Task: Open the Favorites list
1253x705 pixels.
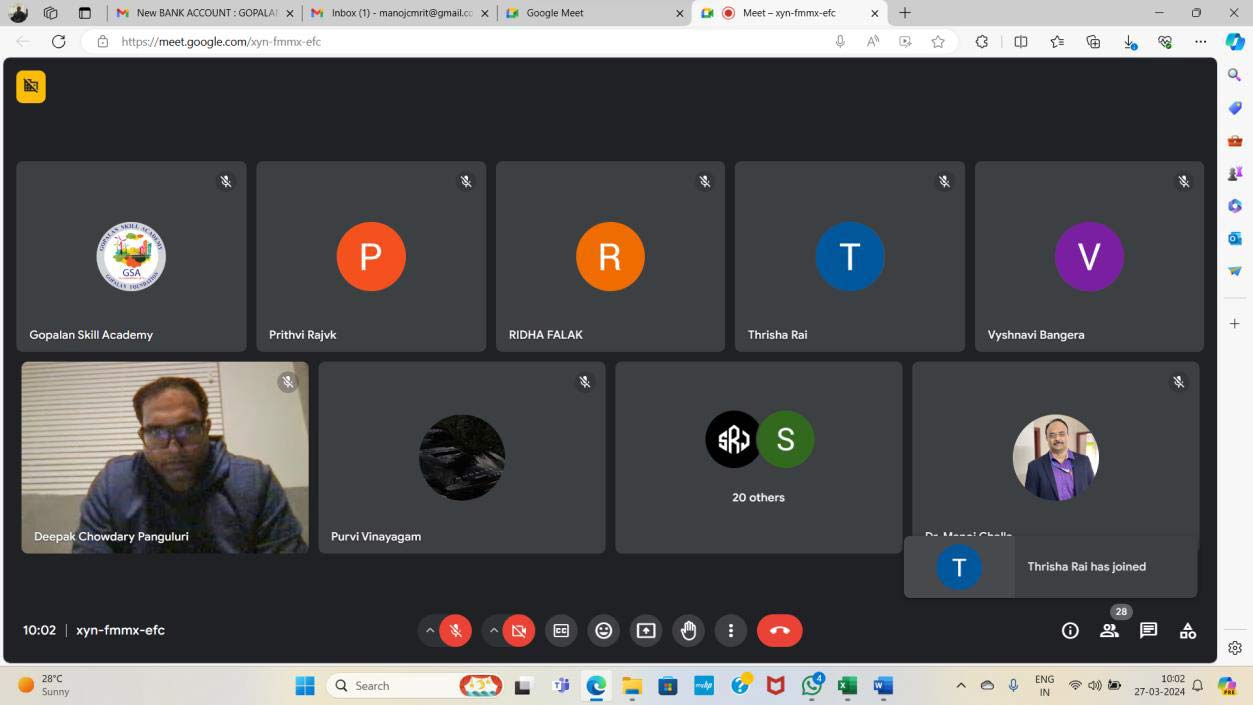Action: click(1057, 41)
